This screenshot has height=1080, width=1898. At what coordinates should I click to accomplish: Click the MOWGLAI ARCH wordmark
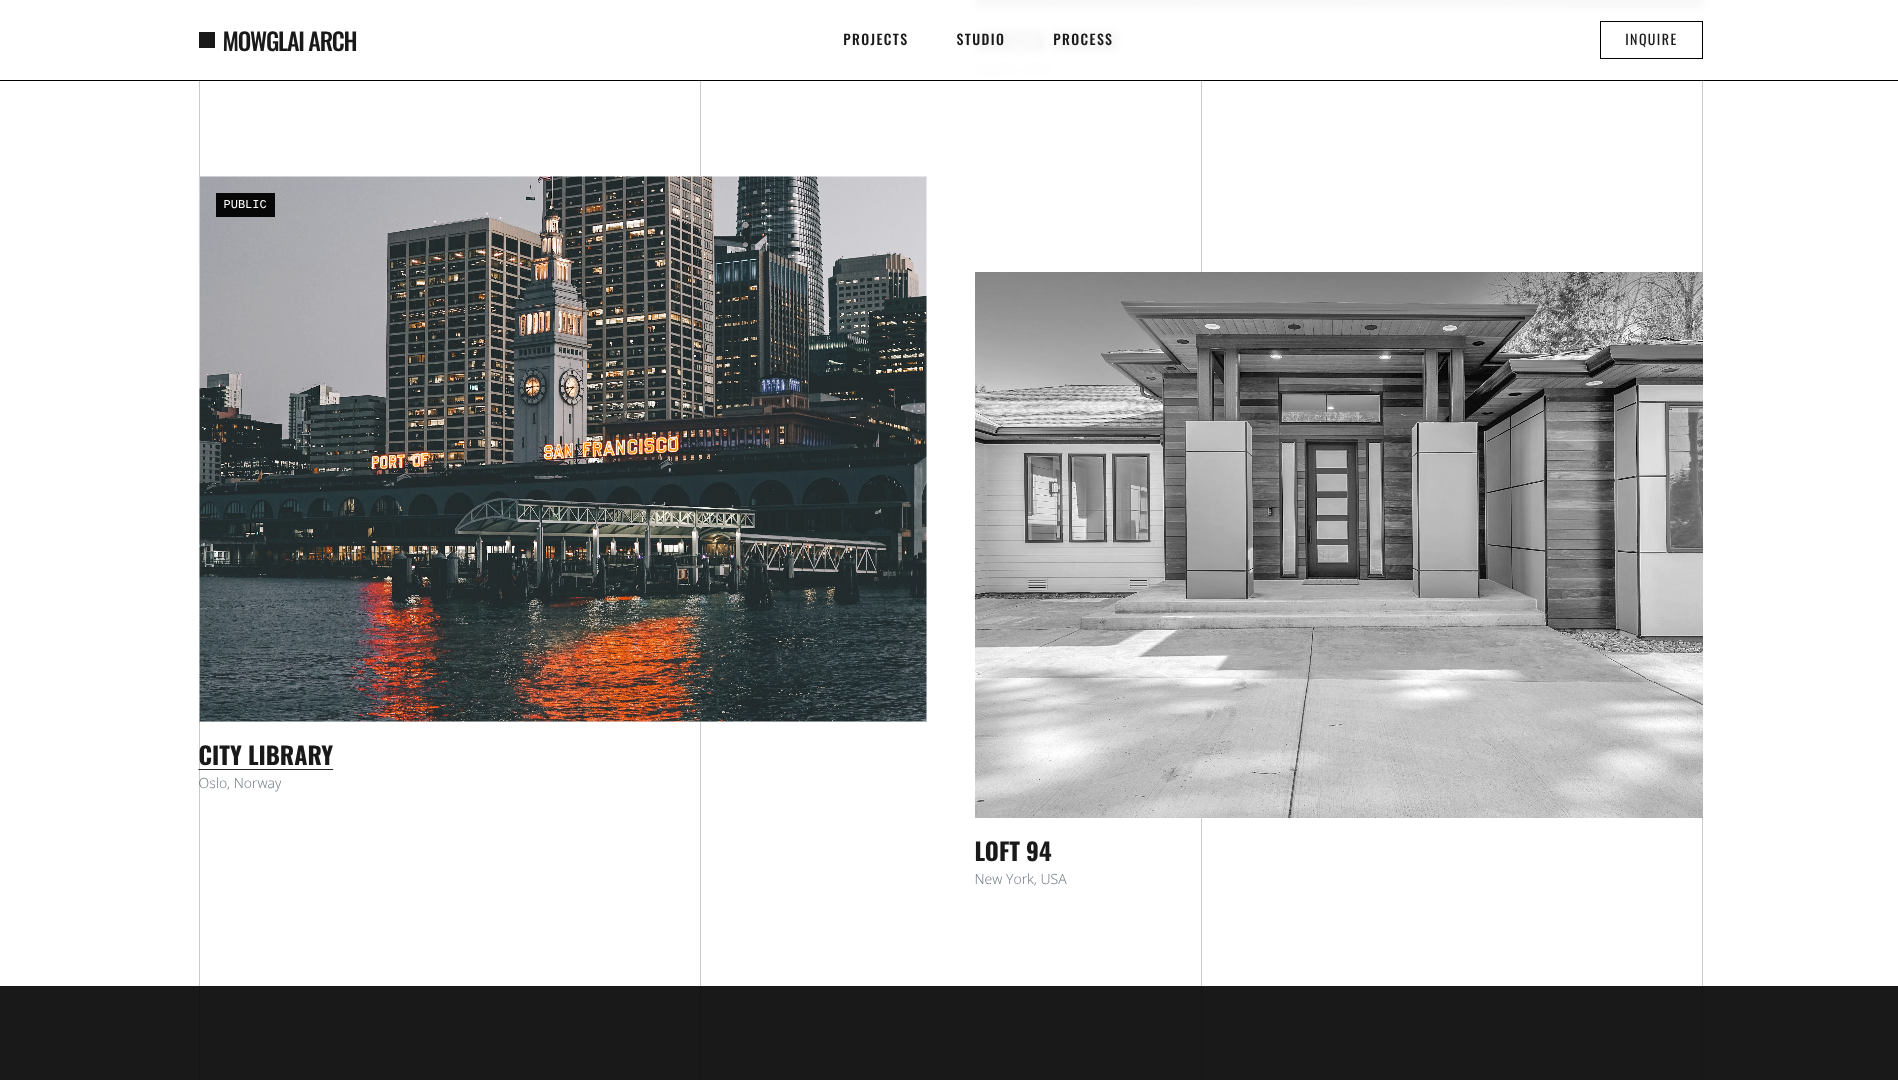[290, 41]
